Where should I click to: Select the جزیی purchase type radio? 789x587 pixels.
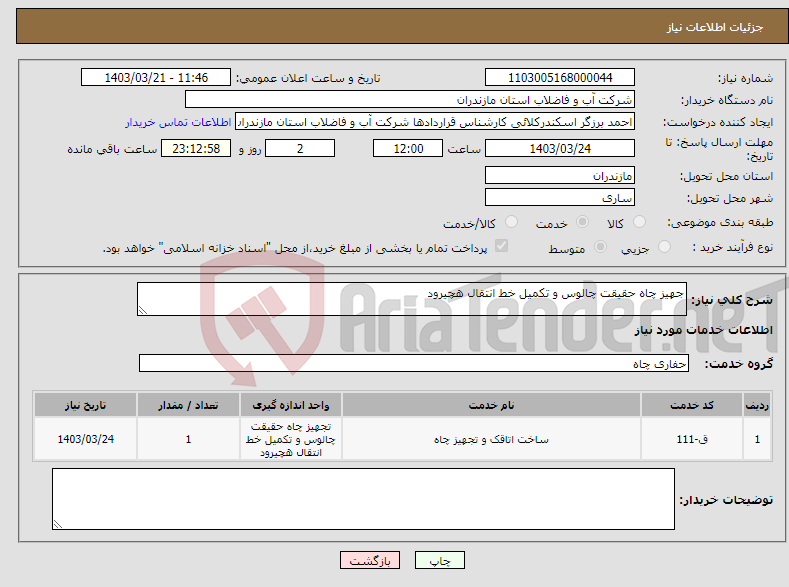pos(664,246)
